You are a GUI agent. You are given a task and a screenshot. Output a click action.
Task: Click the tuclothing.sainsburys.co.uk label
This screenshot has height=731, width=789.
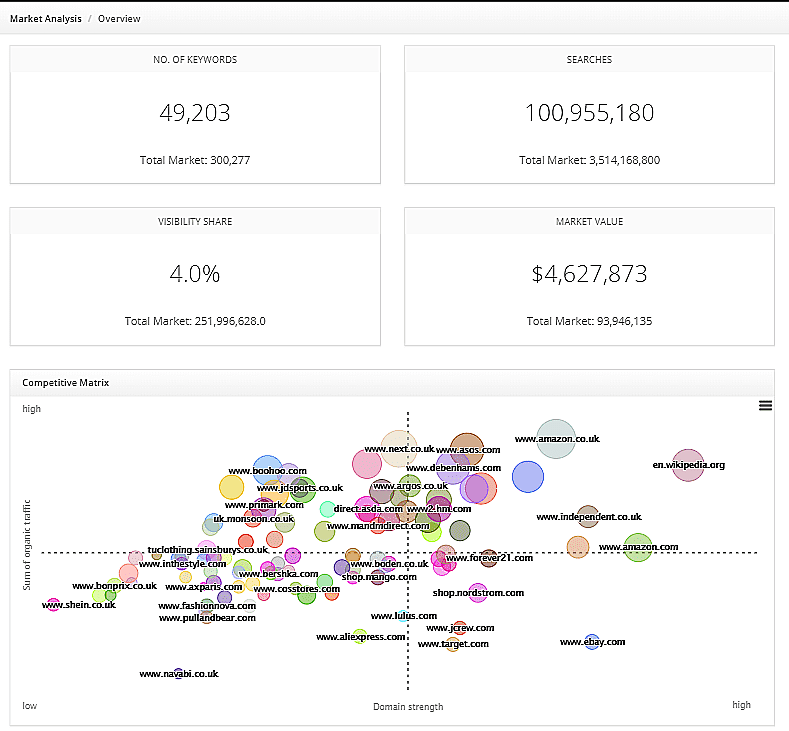[x=208, y=550]
